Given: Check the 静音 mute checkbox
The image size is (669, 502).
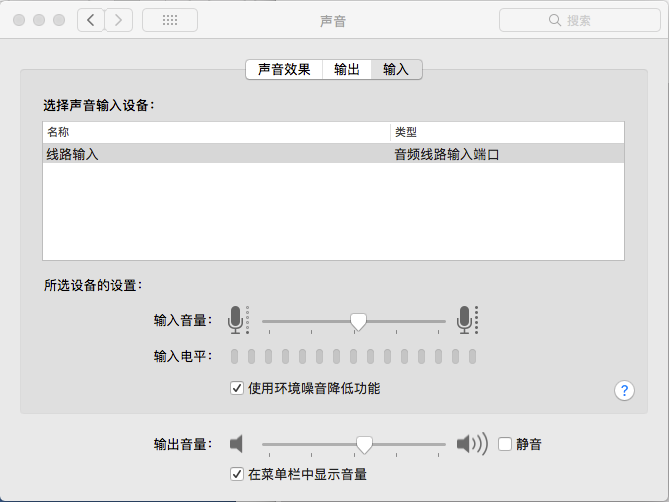Looking at the screenshot, I should click(x=505, y=444).
